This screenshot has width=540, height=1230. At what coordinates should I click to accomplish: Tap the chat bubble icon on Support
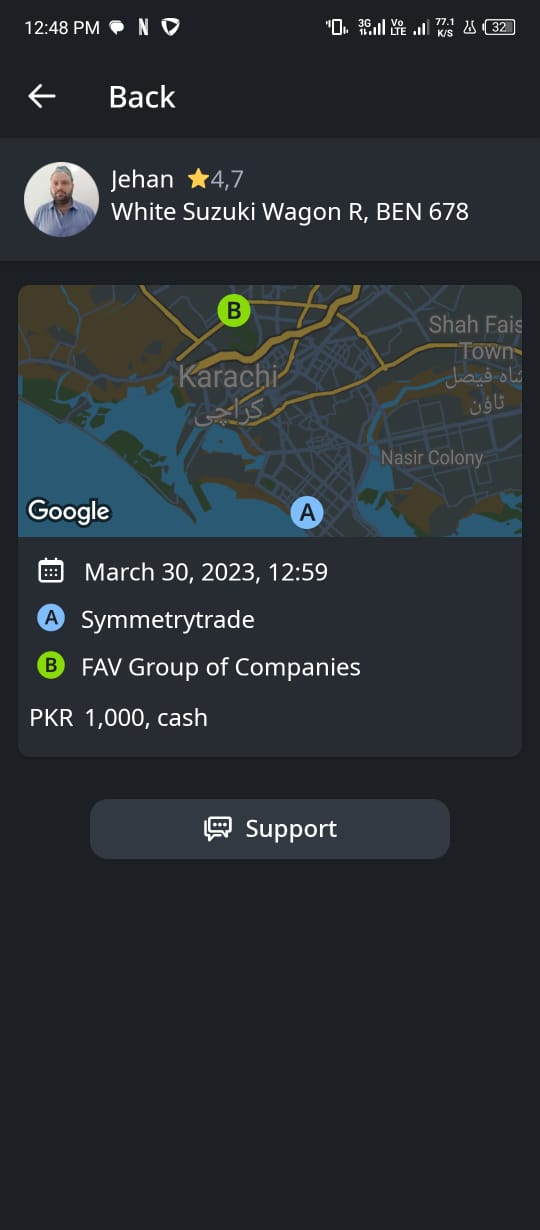click(x=218, y=829)
